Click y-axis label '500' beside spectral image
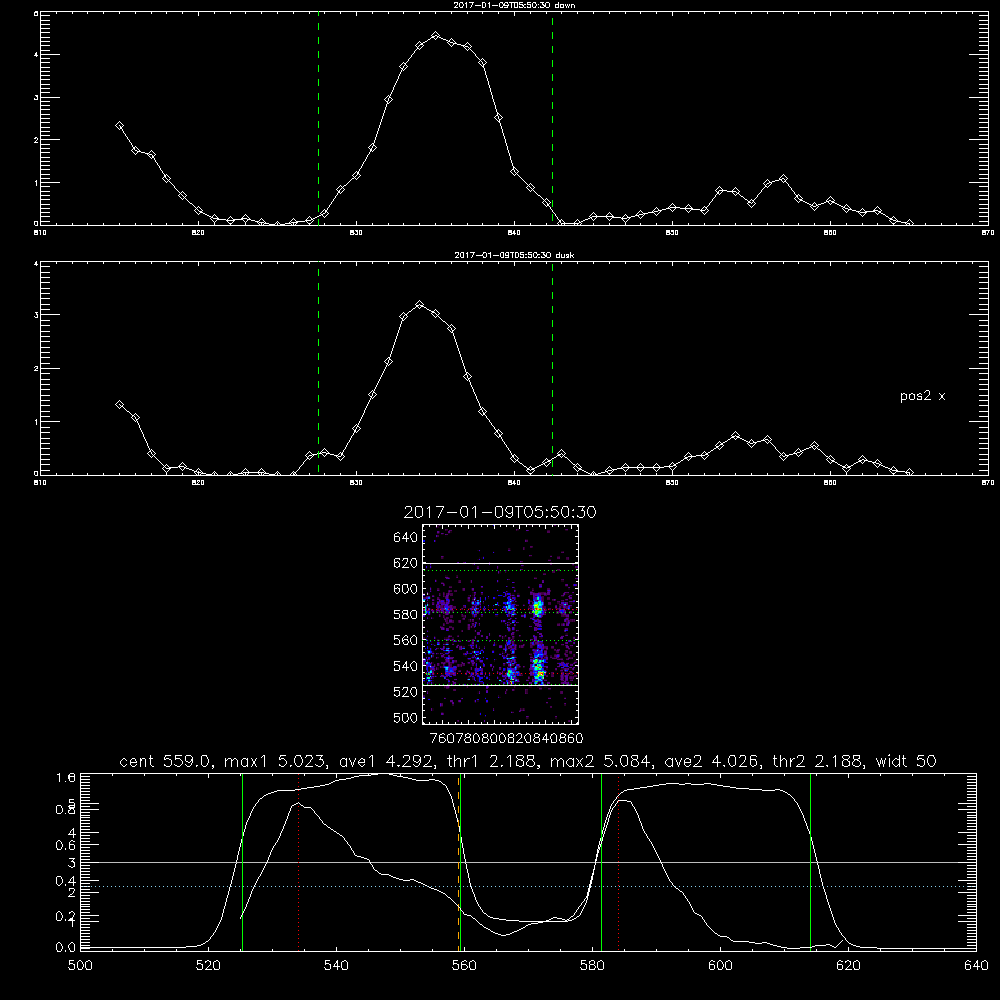Viewport: 1000px width, 1000px height. pyautogui.click(x=405, y=717)
